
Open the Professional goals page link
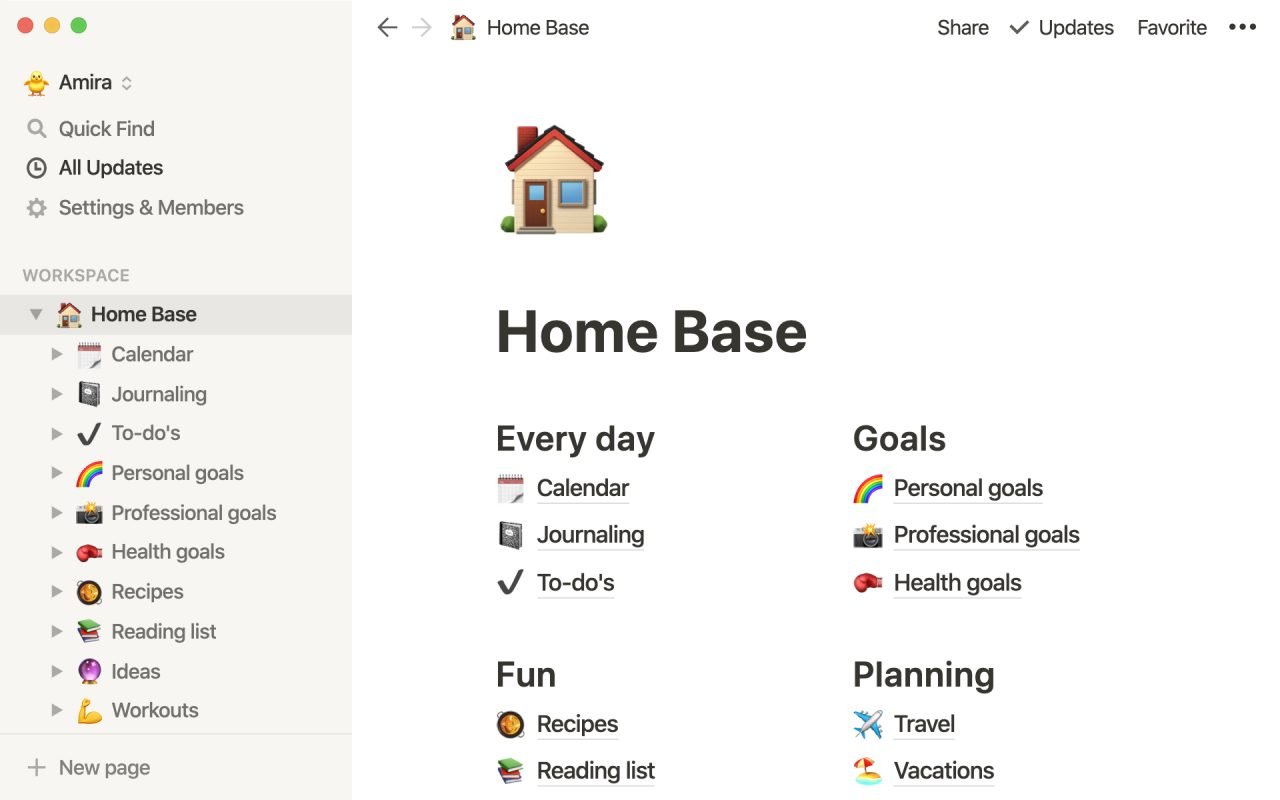(986, 535)
